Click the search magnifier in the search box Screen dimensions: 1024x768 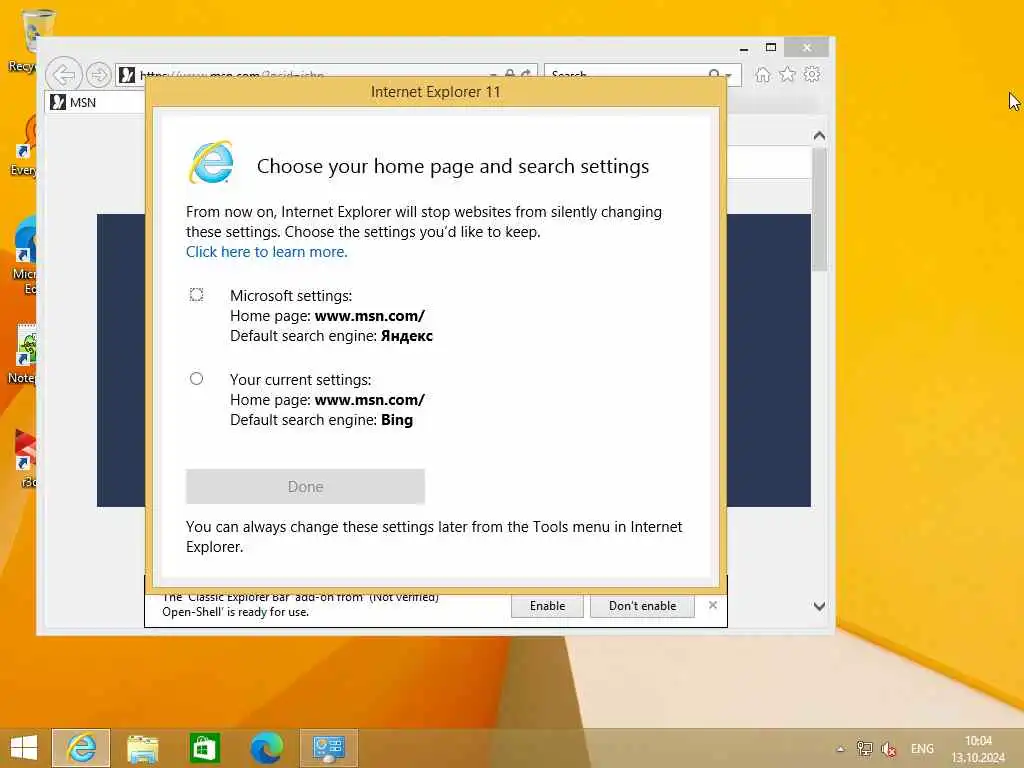tap(714, 74)
